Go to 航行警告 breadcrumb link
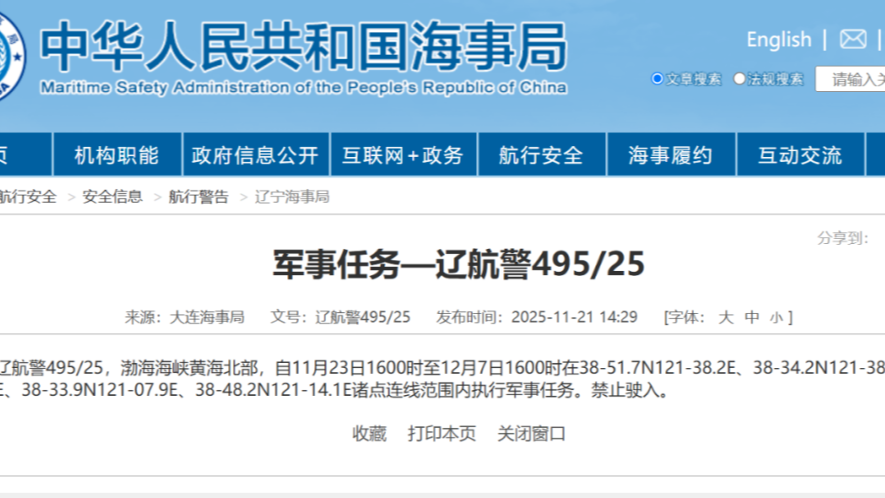The height and width of the screenshot is (498, 885). point(198,196)
